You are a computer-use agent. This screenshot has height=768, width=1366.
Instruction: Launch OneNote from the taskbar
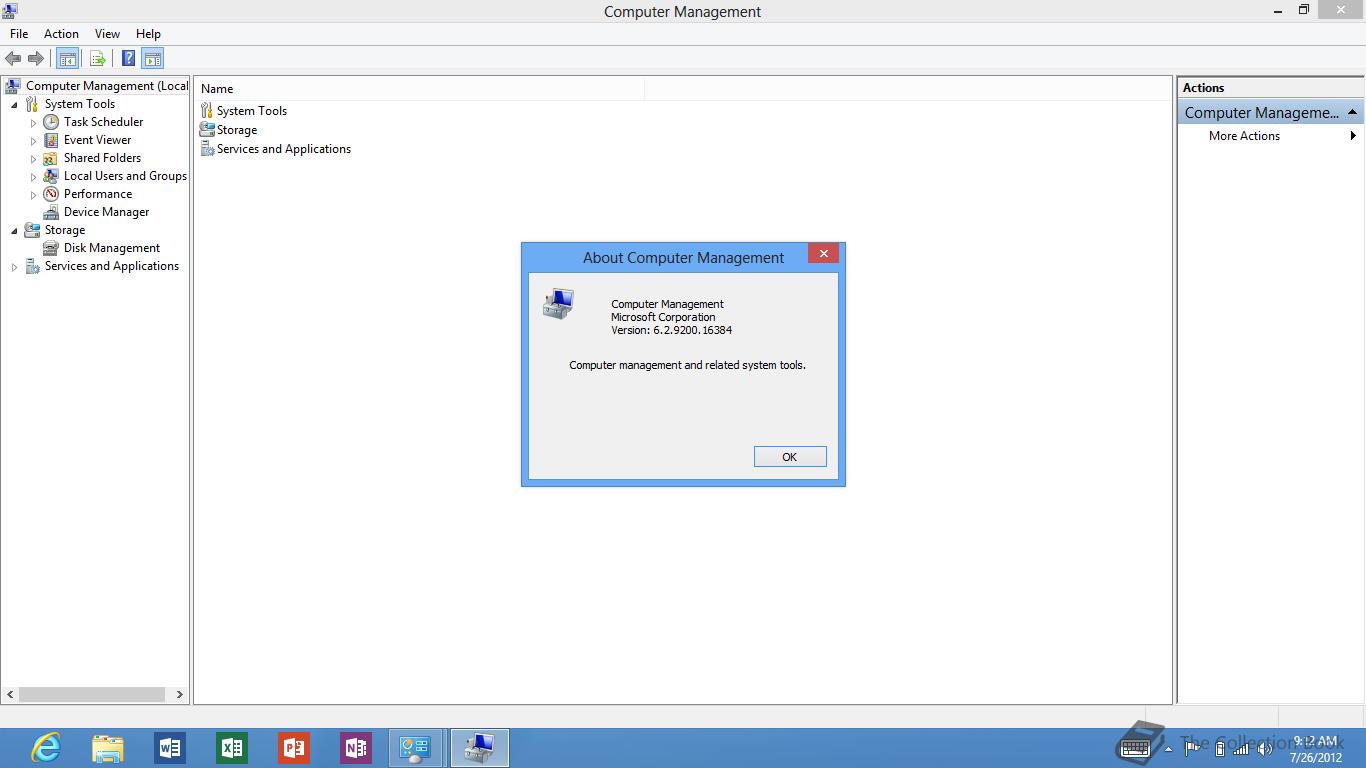click(x=356, y=748)
